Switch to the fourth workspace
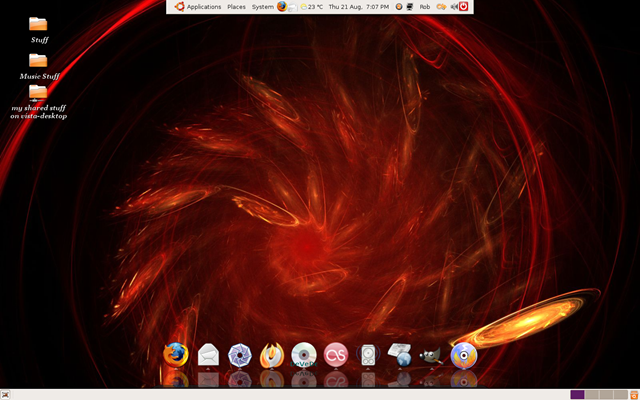Image resolution: width=640 pixels, height=400 pixels. pos(621,395)
